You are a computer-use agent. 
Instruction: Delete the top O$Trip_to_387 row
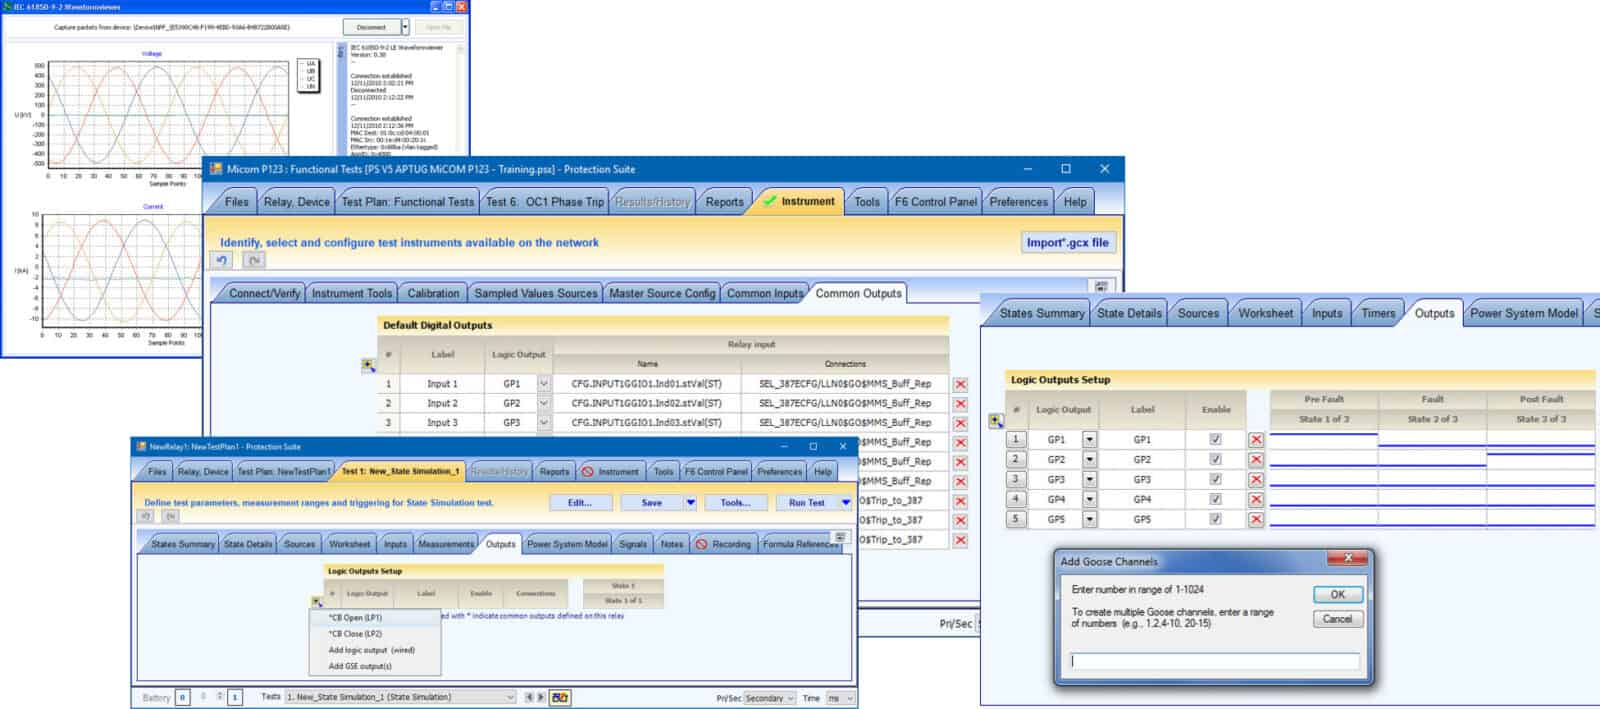(960, 501)
